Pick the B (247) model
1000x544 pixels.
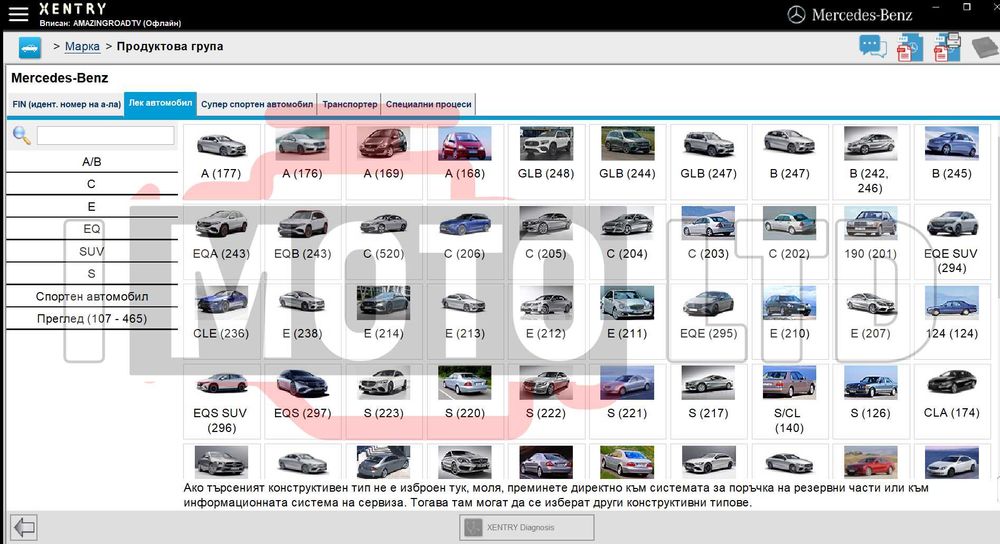(790, 162)
